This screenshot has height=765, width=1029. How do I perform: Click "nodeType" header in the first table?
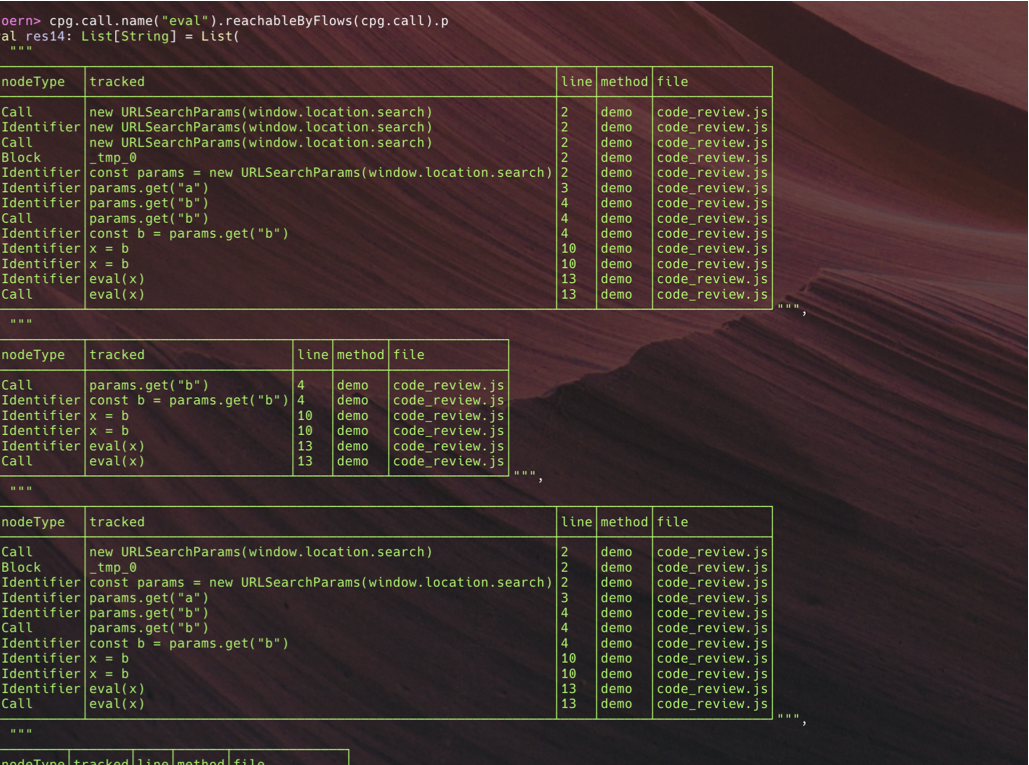coord(32,82)
